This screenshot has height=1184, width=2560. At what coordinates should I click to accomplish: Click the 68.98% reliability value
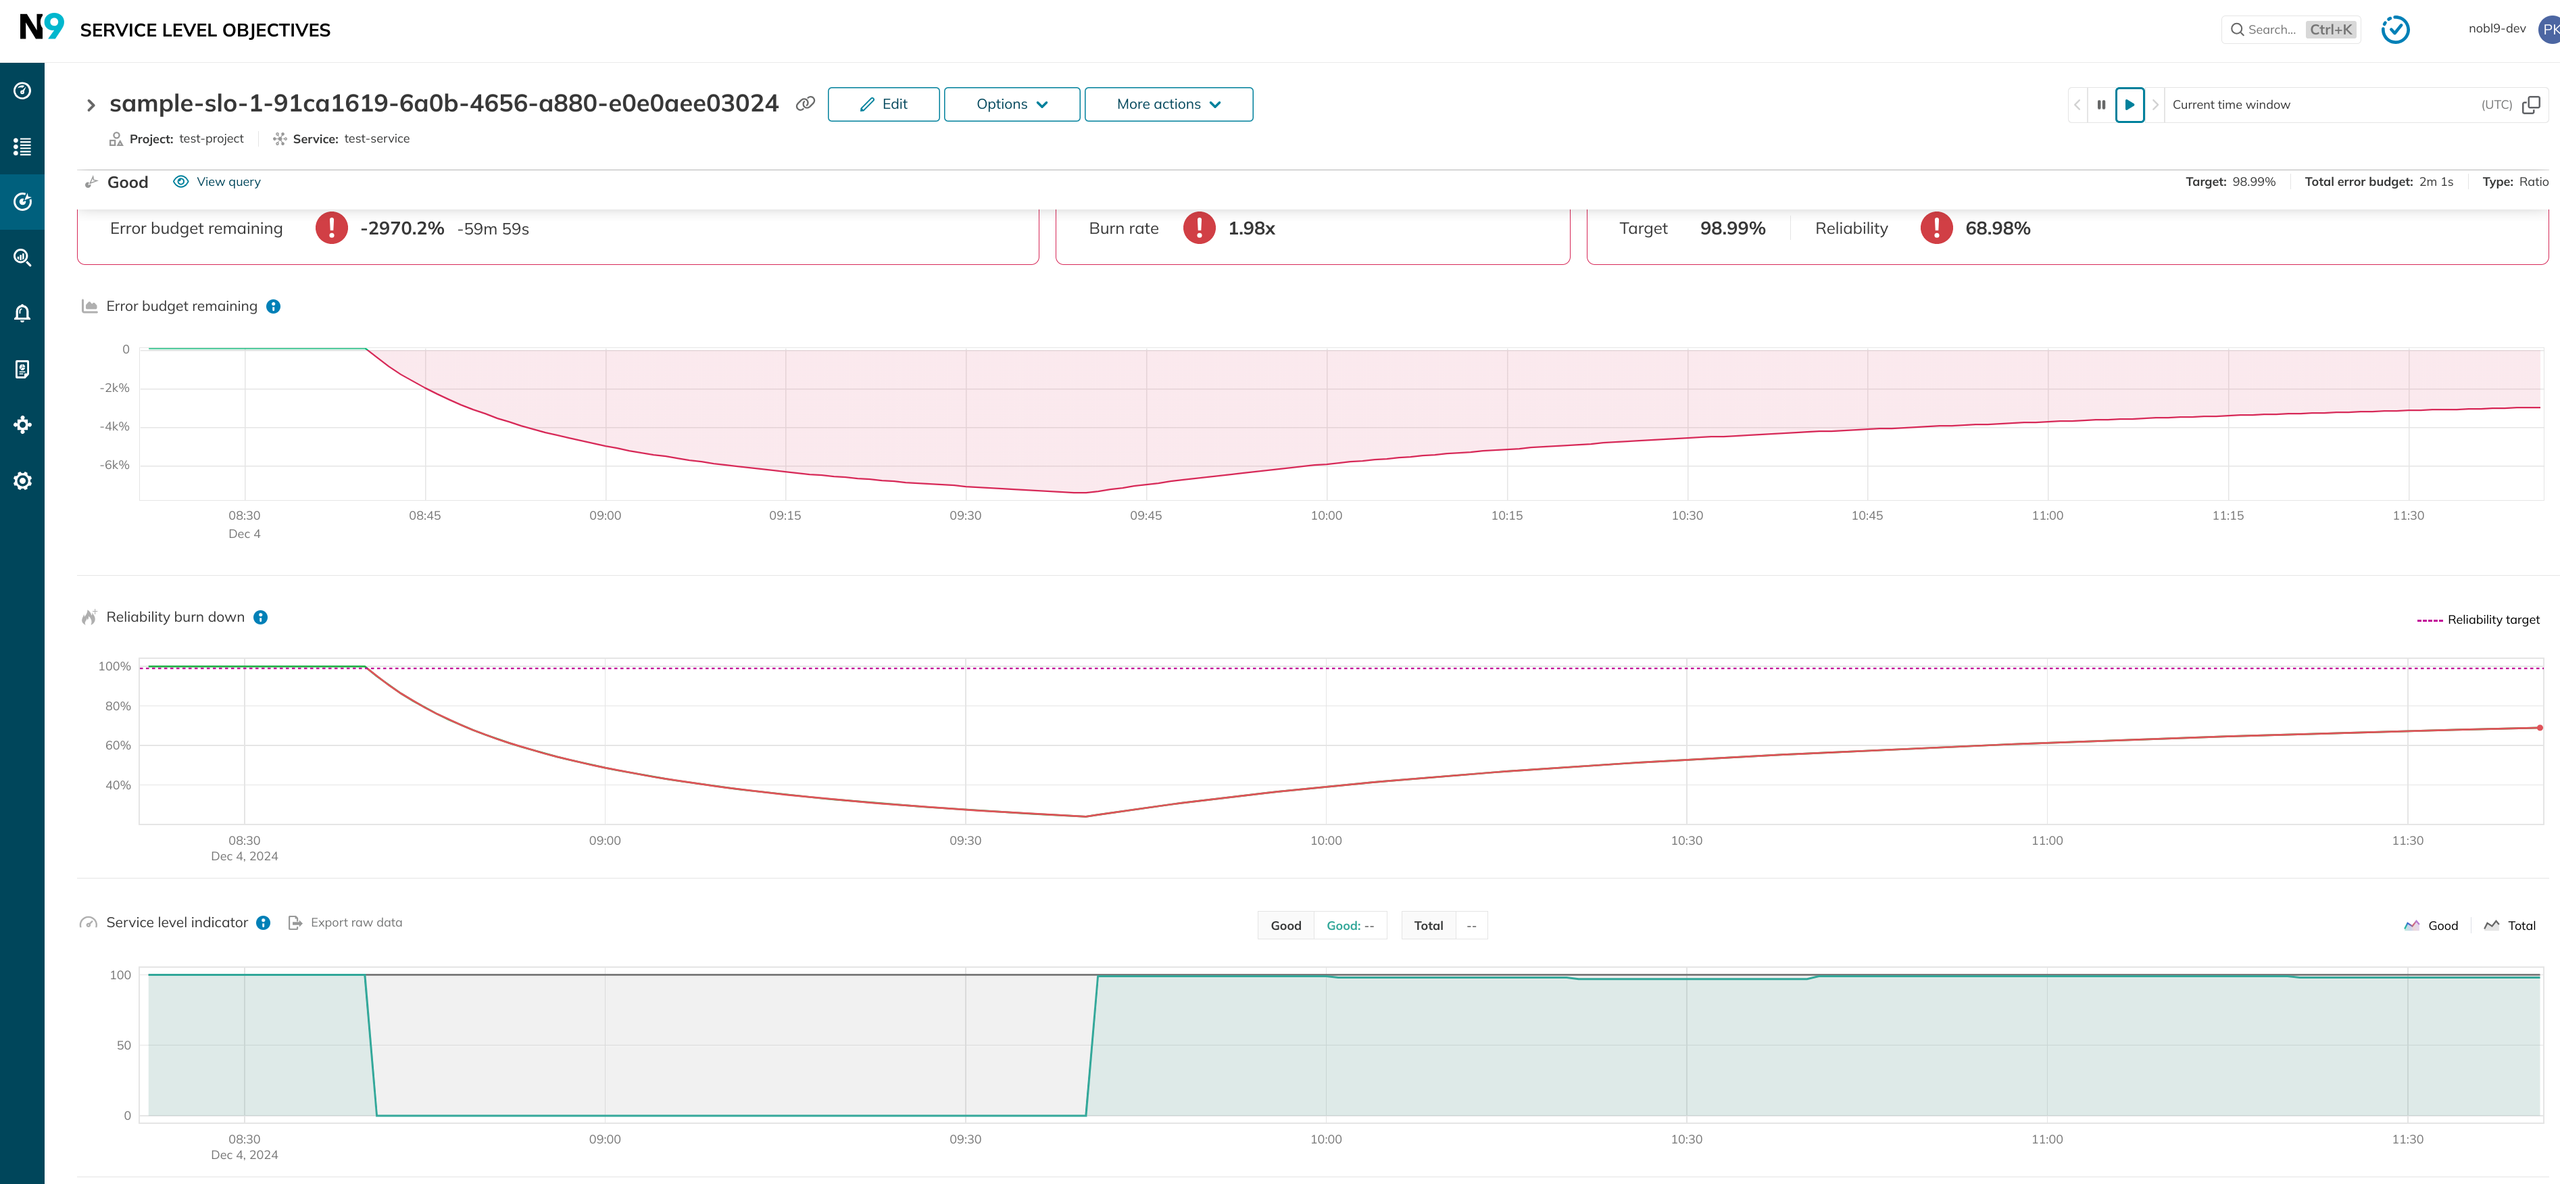pyautogui.click(x=1997, y=228)
